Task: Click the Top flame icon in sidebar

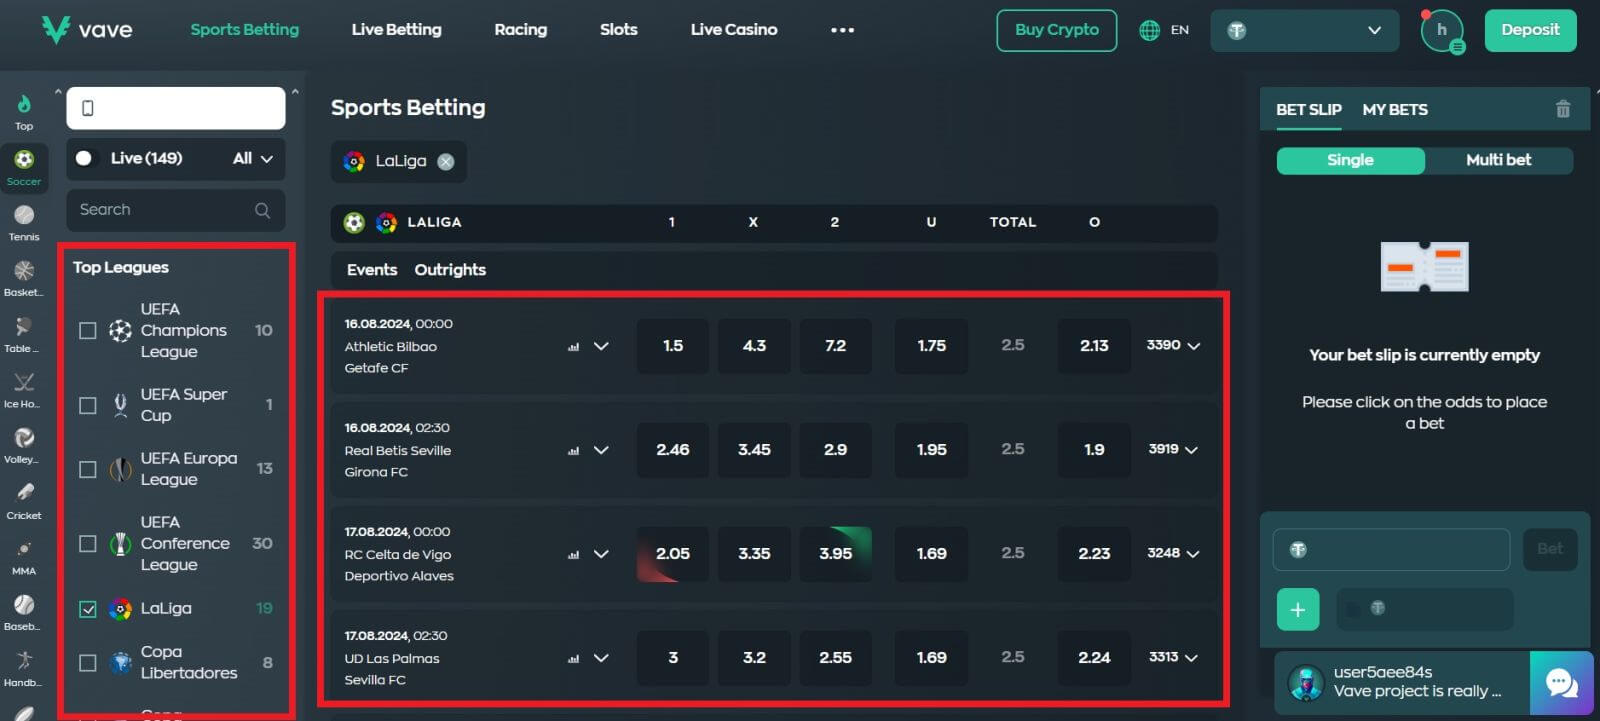Action: click(24, 105)
